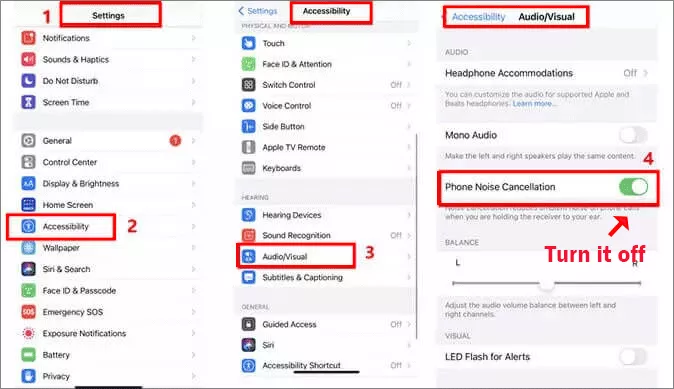
Task: Open Notifications via its row chevron
Action: click(x=194, y=38)
